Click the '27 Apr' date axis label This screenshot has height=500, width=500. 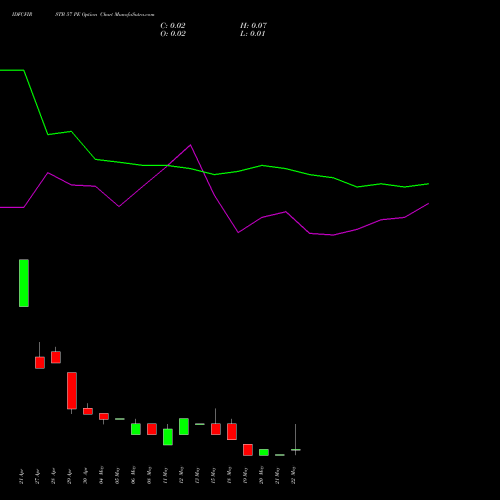point(37,476)
